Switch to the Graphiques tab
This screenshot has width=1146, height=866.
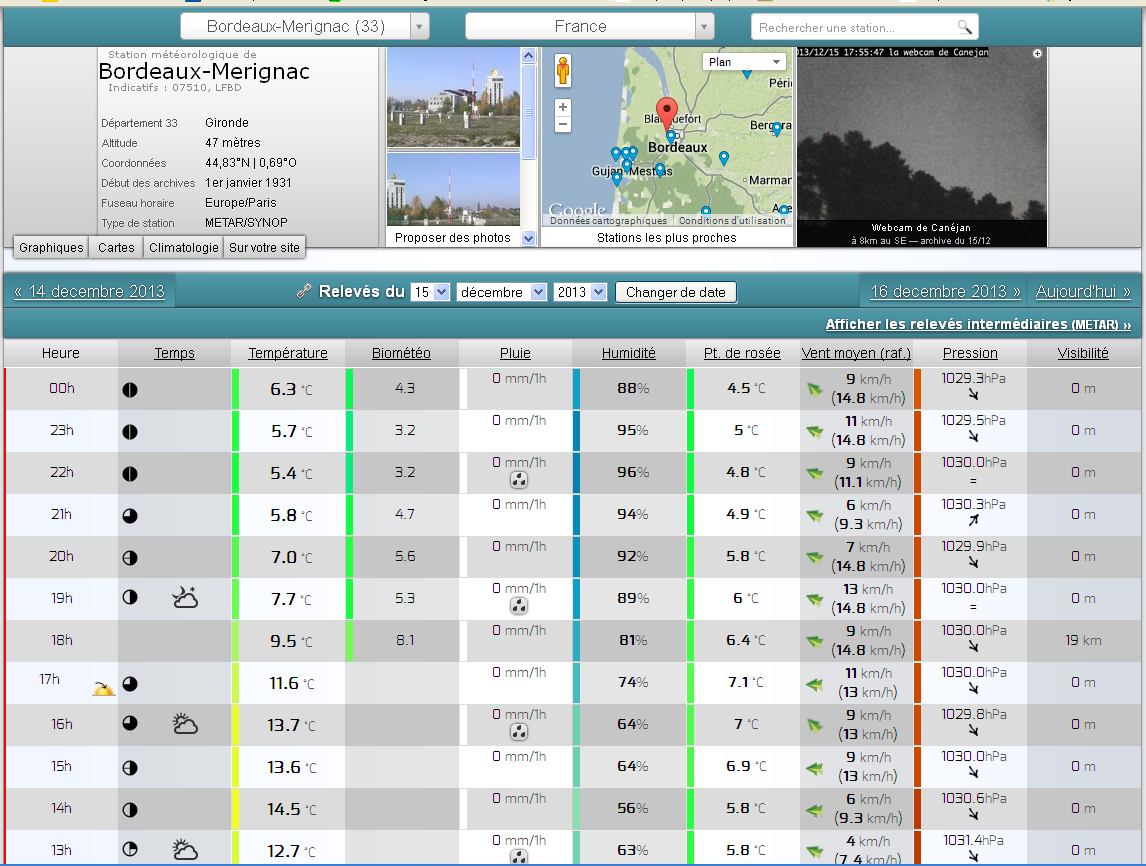[51, 247]
